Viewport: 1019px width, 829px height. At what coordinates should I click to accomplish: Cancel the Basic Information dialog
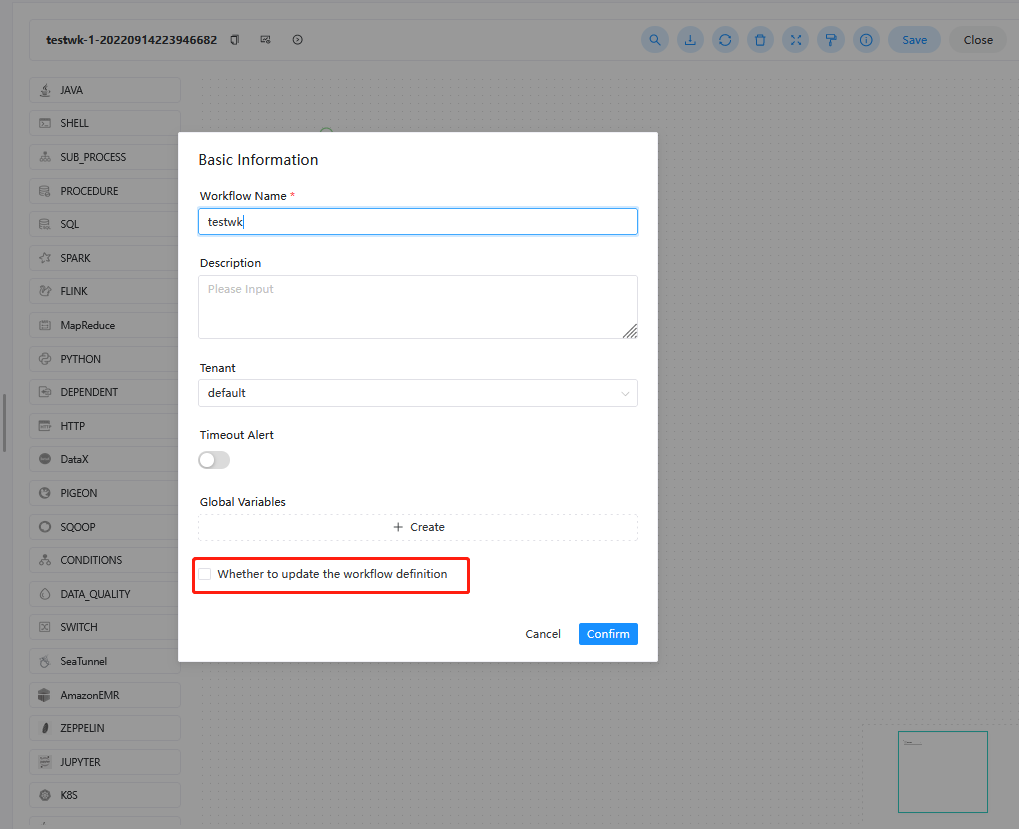pos(543,634)
